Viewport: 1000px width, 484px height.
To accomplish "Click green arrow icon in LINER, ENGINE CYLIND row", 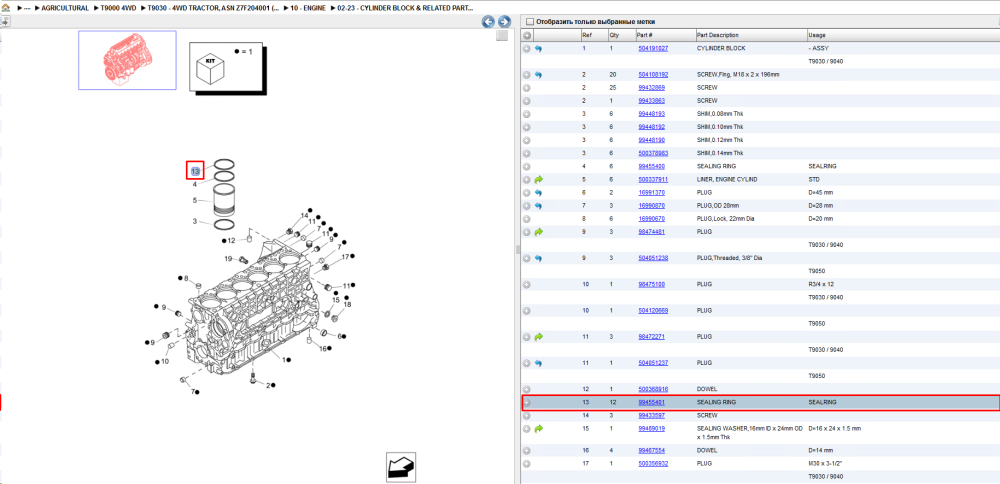I will [538, 179].
